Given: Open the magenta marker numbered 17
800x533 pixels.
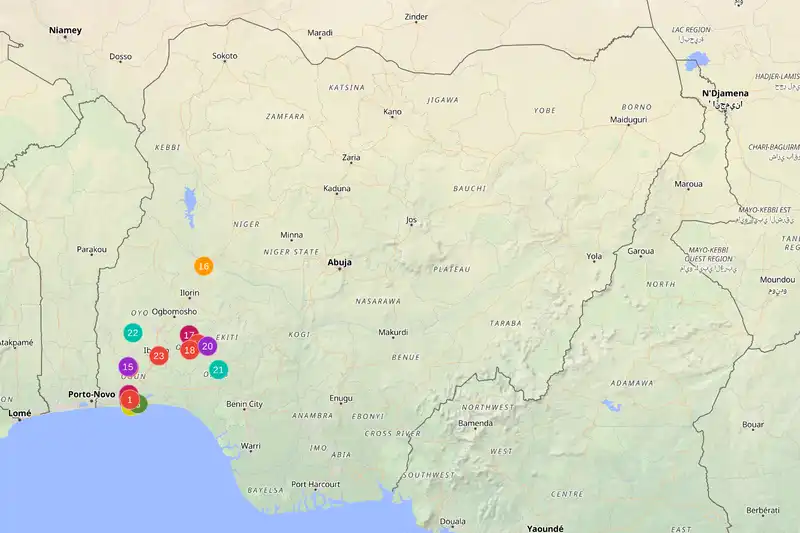Looking at the screenshot, I should [189, 335].
